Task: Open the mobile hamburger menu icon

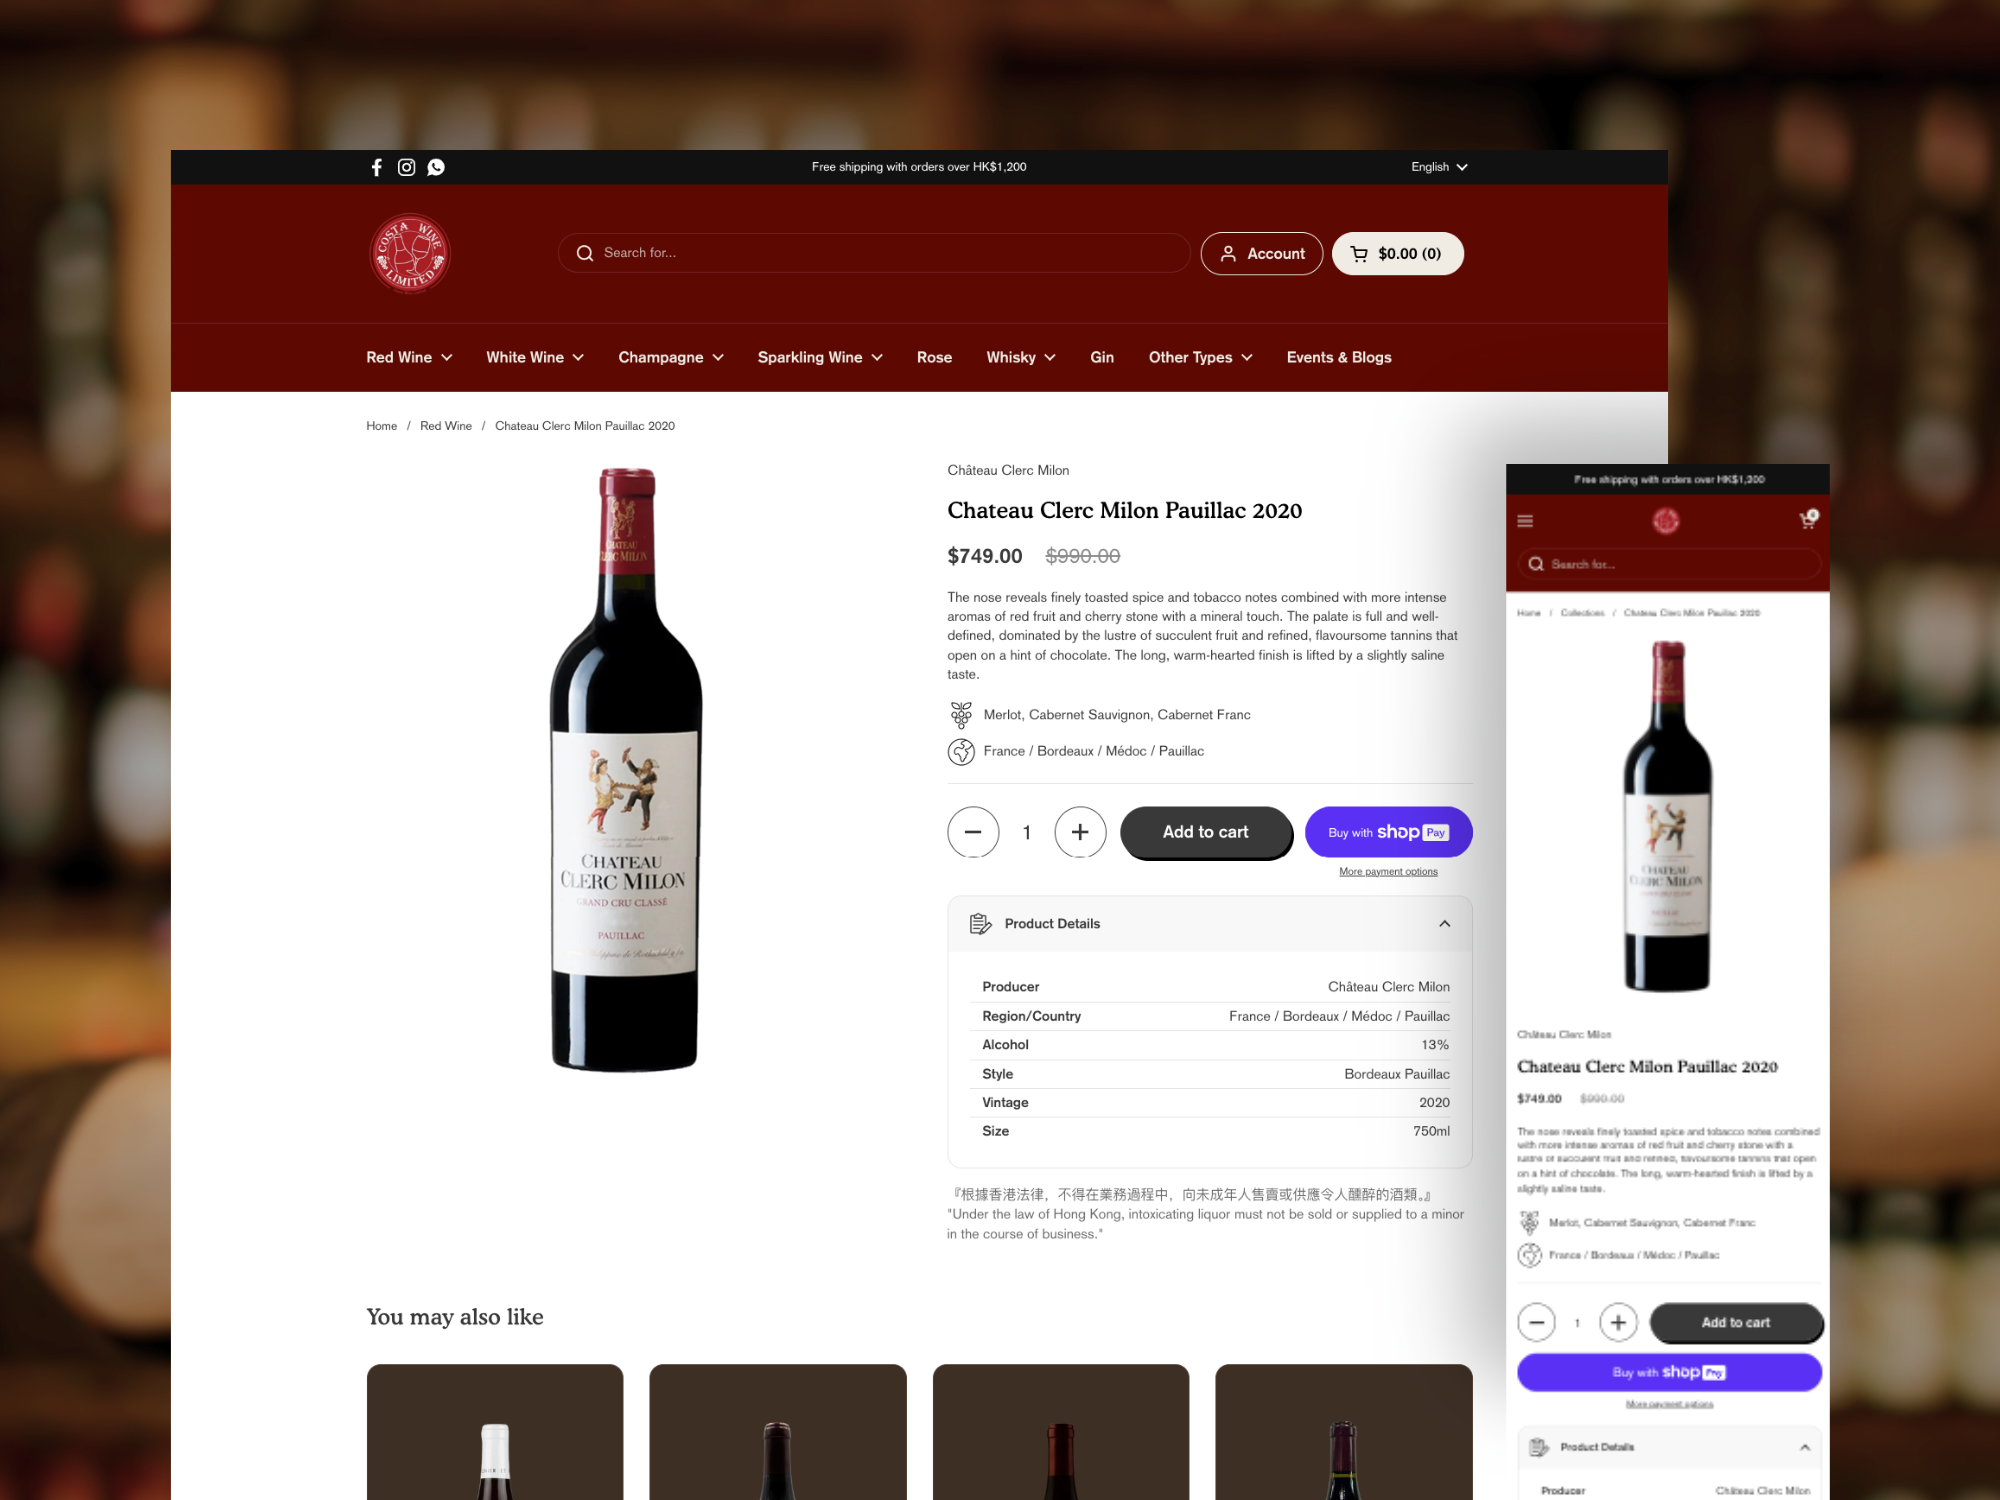Action: (1525, 521)
